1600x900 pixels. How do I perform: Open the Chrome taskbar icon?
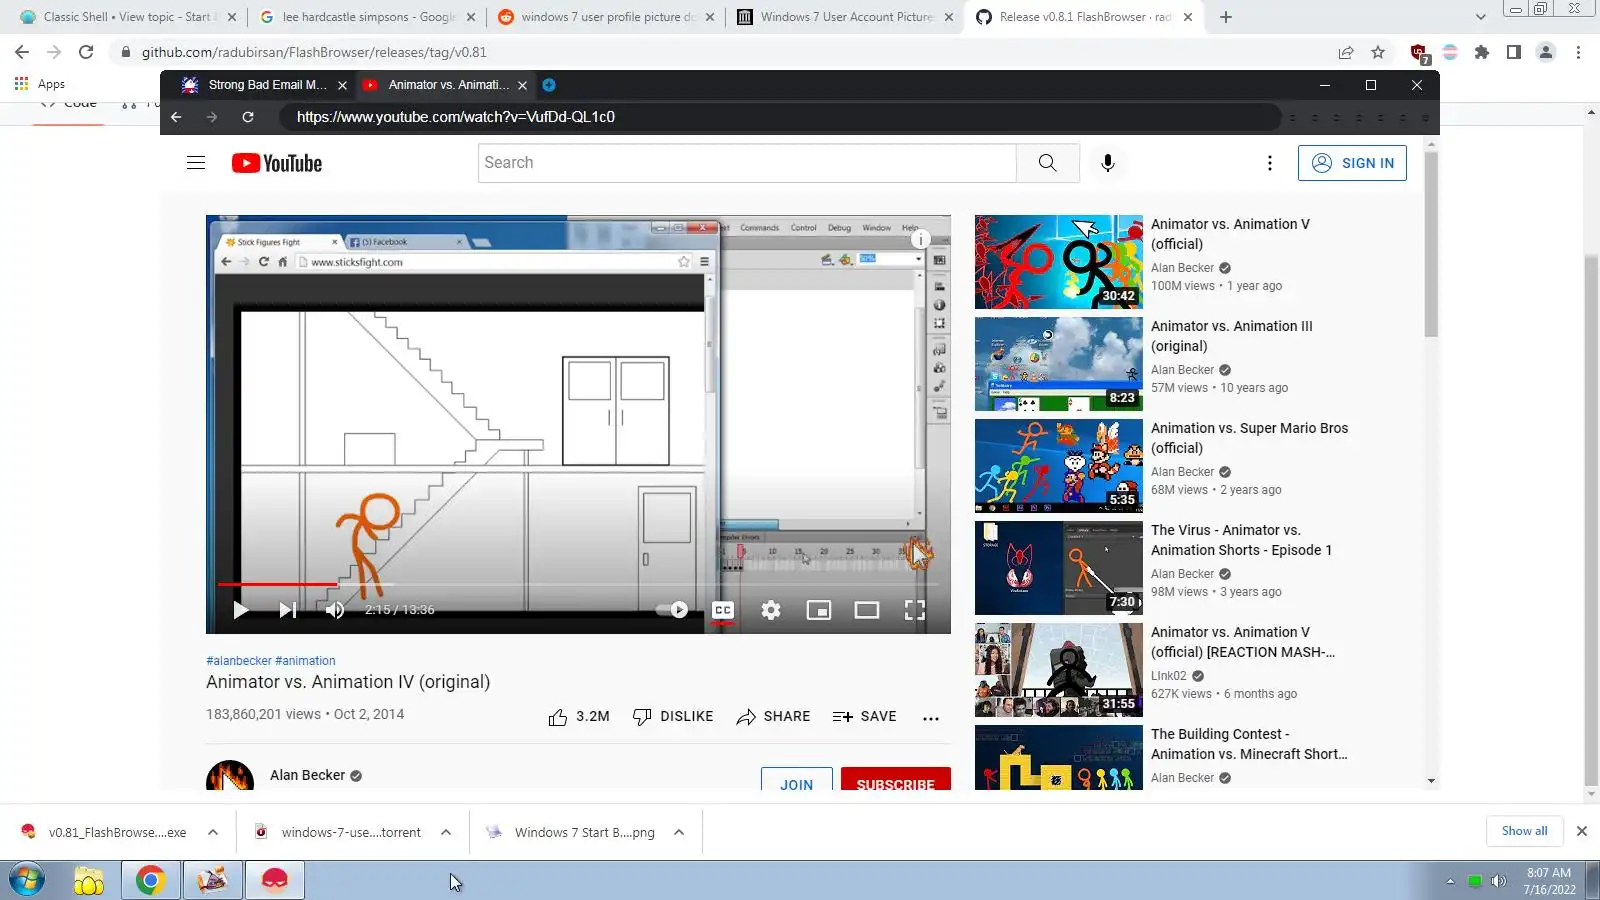(x=150, y=881)
